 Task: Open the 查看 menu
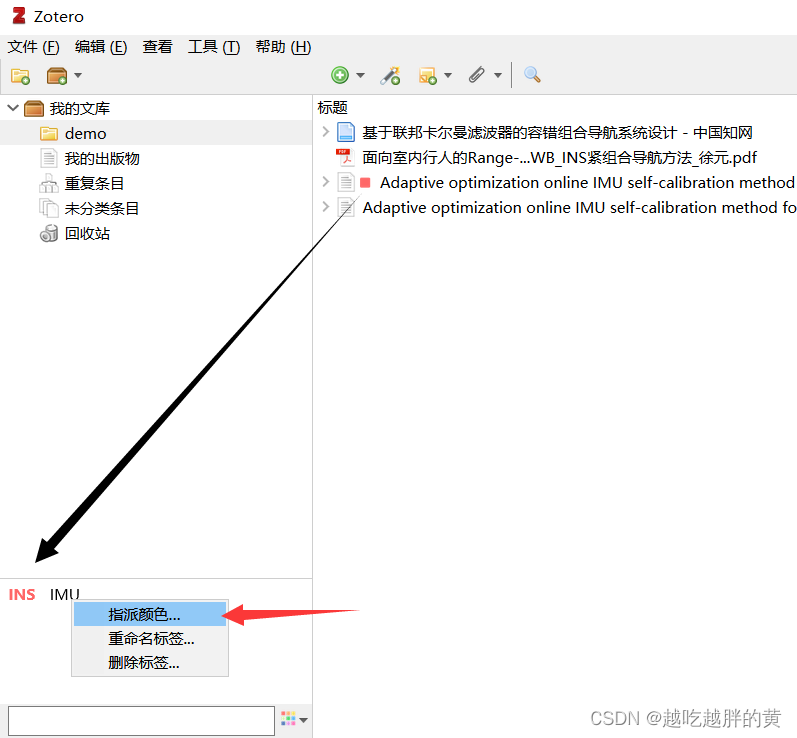pyautogui.click(x=157, y=47)
